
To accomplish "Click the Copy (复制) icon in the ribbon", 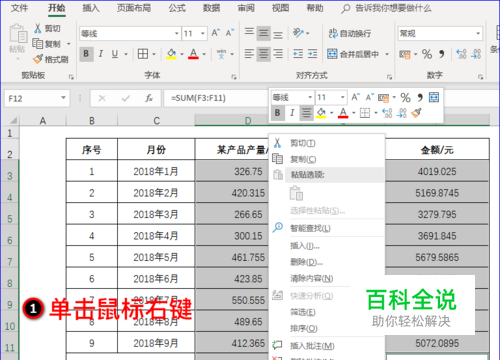I will click(x=38, y=44).
